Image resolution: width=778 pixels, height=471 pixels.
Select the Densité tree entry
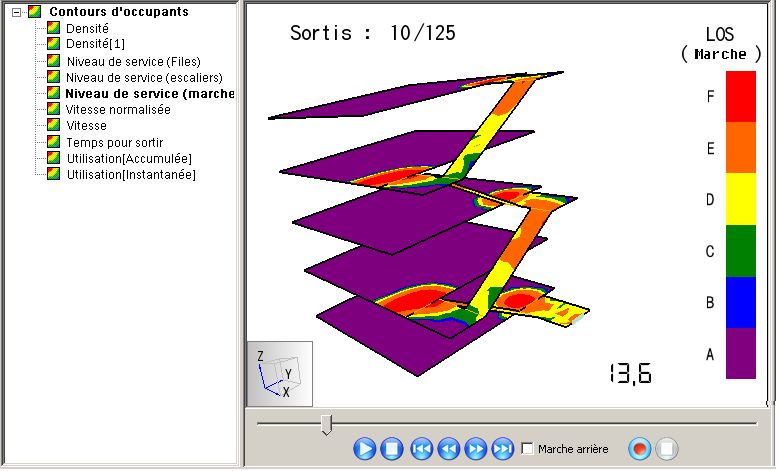87,28
